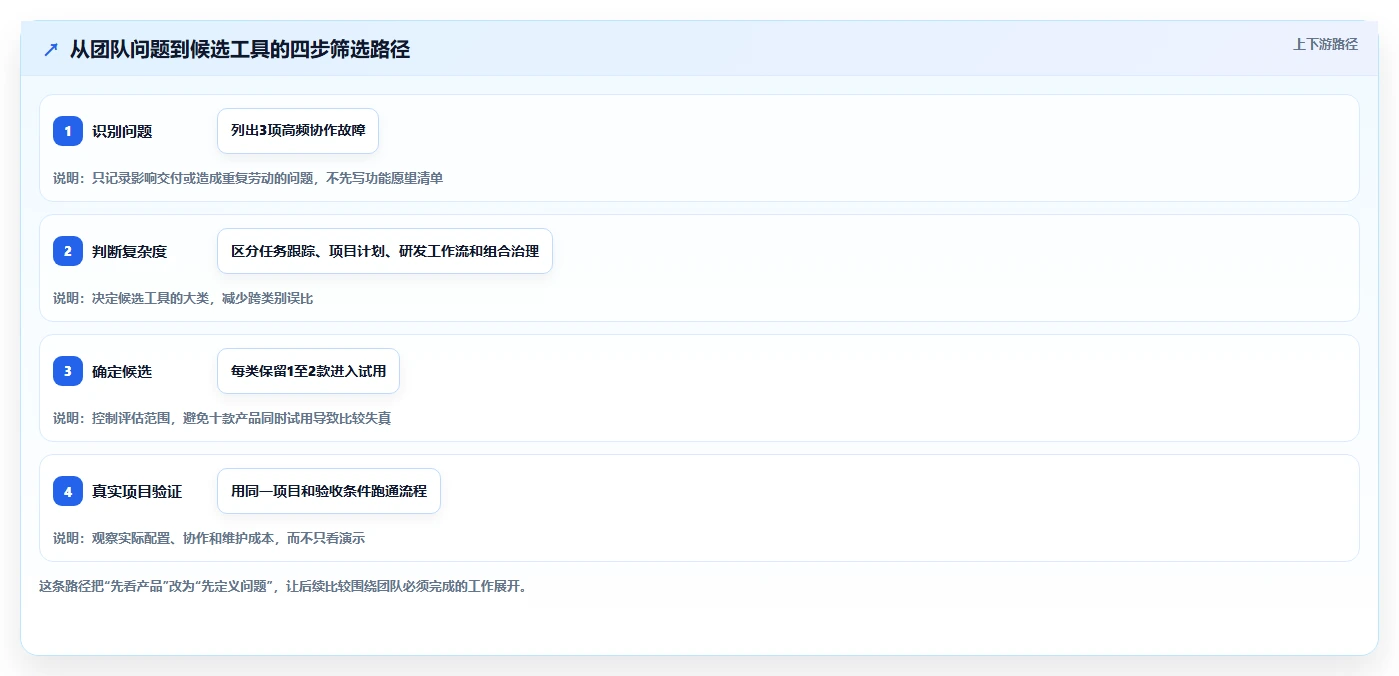This screenshot has height=676, width=1399.
Task: Click the note 观察实际配置、协作和维护成本
Action: coord(209,538)
